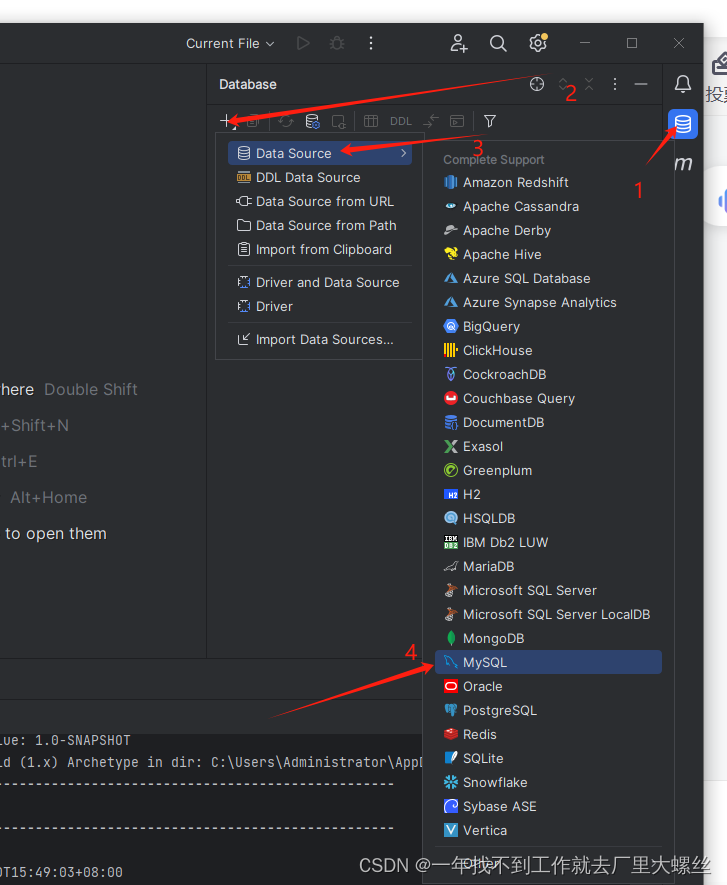Image resolution: width=727 pixels, height=885 pixels.
Task: Open the Maven sidebar tool icon
Action: pos(683,163)
